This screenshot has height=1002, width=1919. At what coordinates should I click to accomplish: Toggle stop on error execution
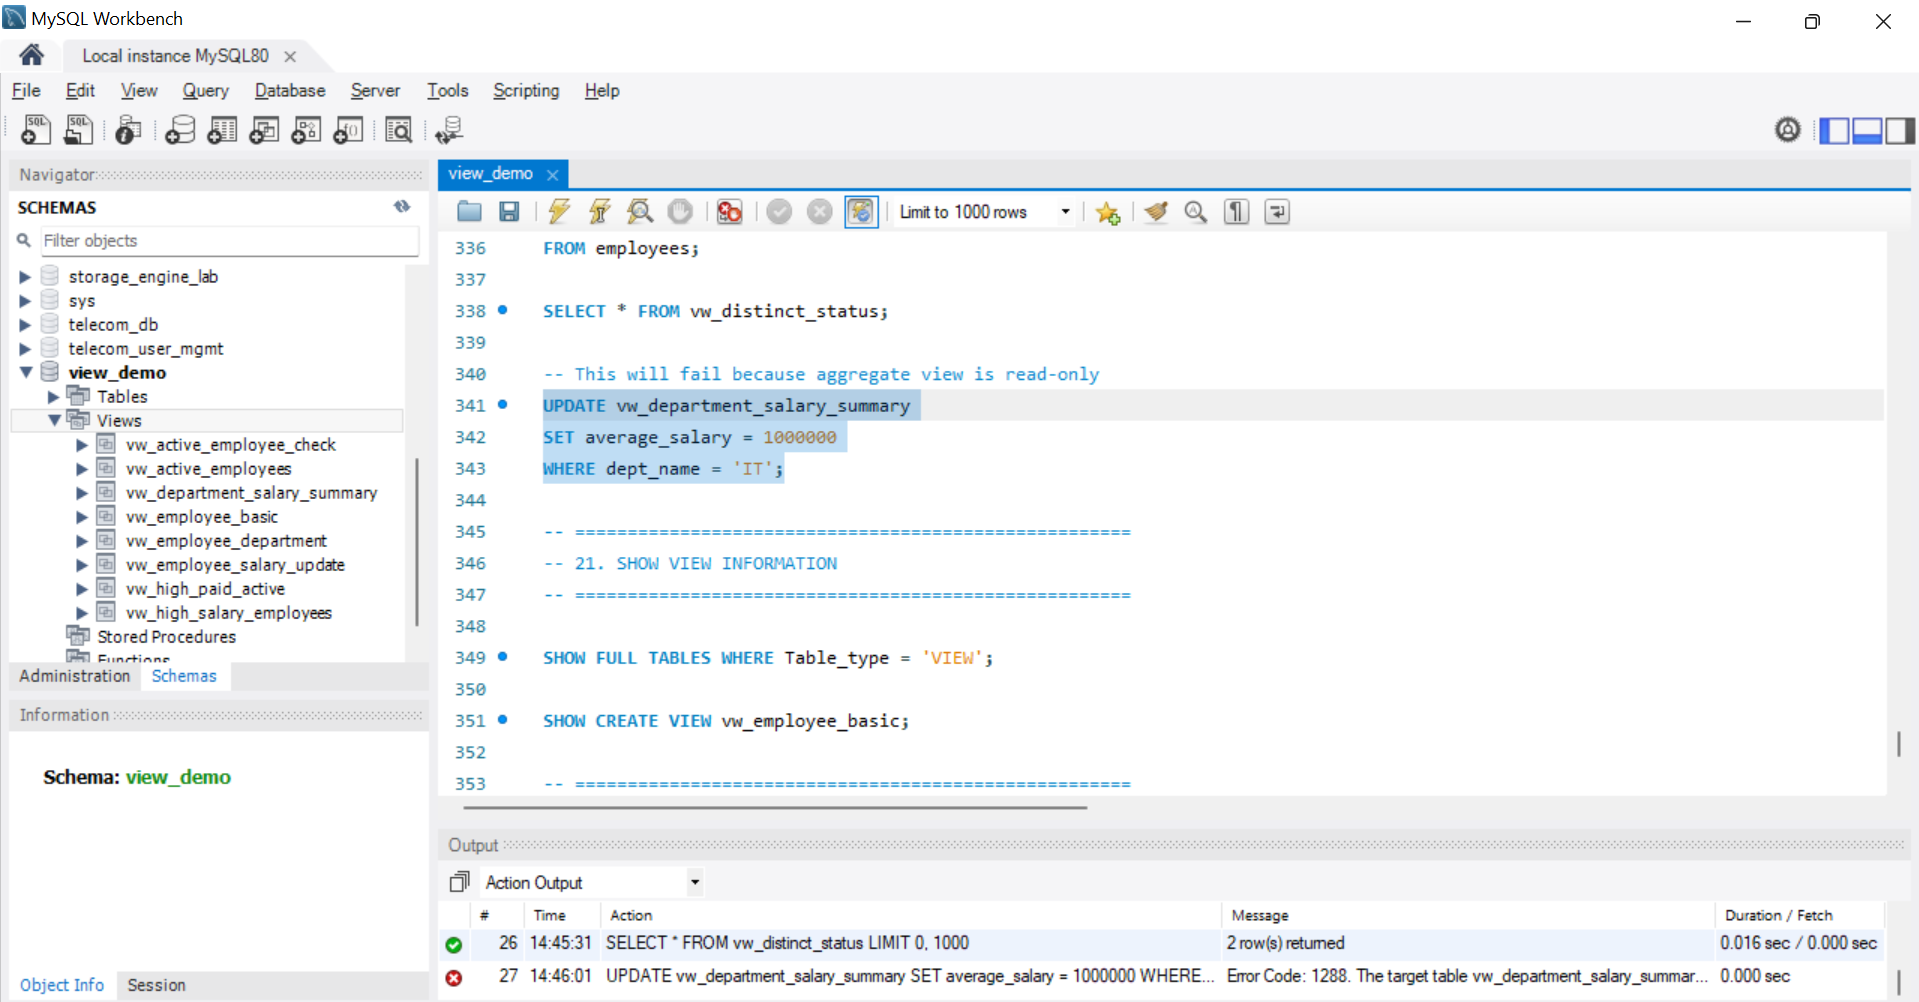[730, 212]
